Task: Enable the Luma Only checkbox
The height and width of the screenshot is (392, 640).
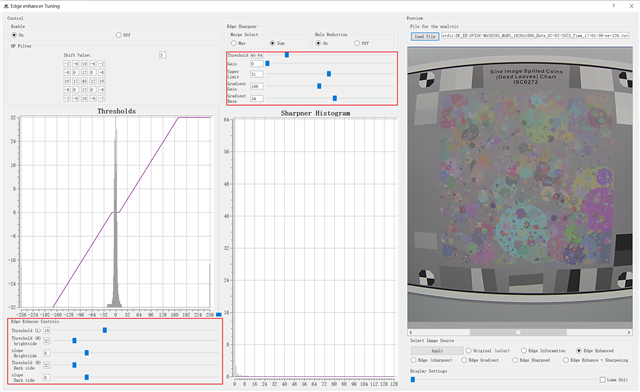Action: tap(602, 380)
